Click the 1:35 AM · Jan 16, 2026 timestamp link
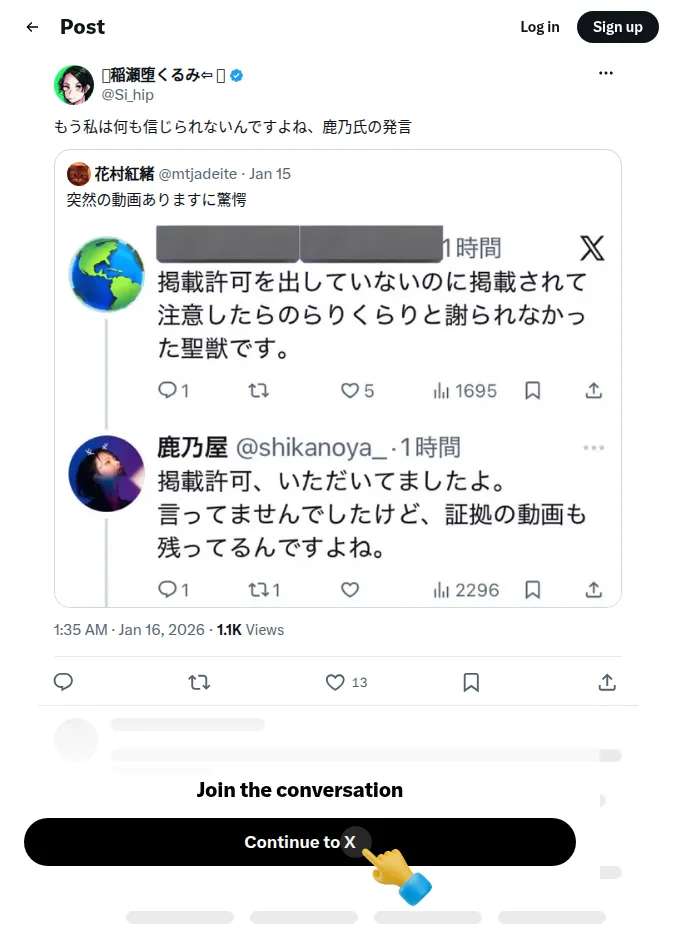 [129, 629]
